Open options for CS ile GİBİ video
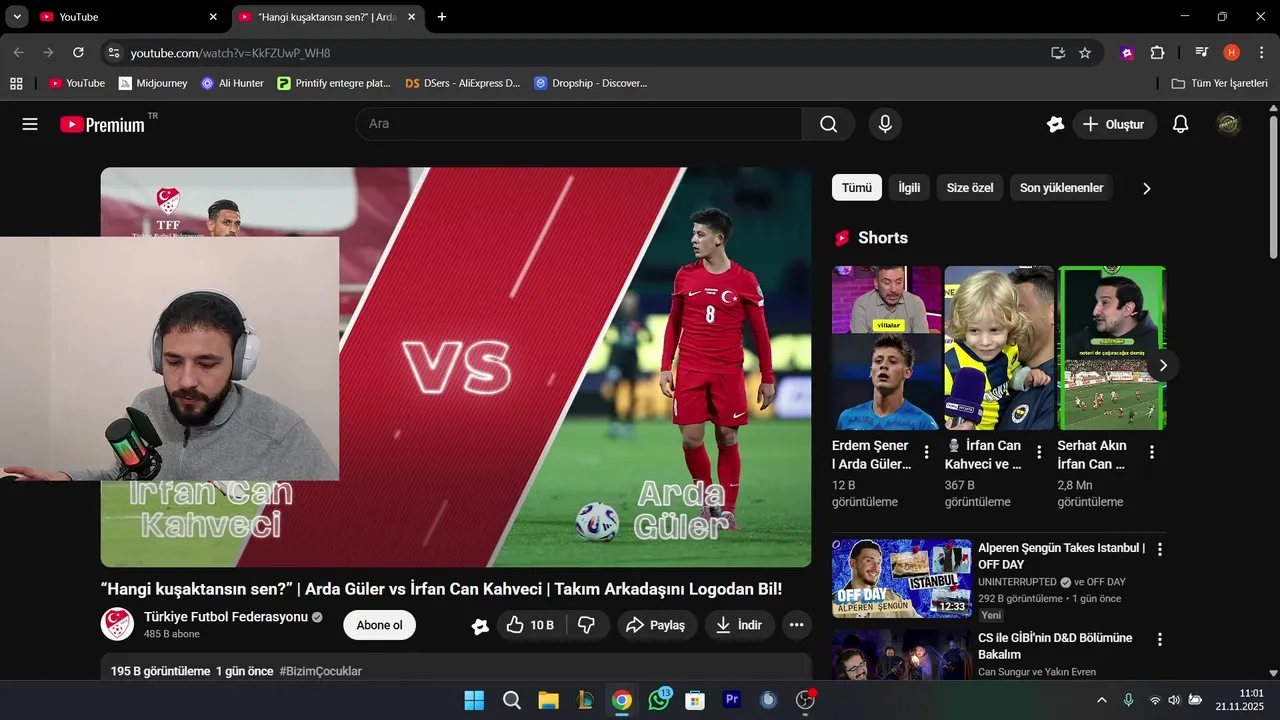Viewport: 1280px width, 720px height. point(1160,639)
